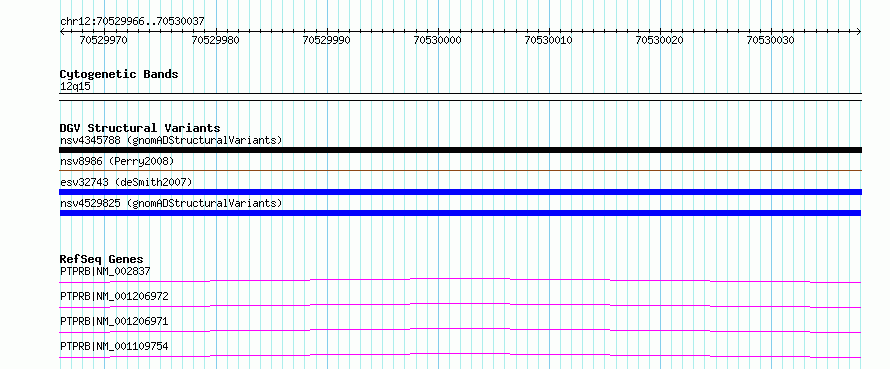
Task: Select the Cytogenetic Bands track heading
Action: point(119,74)
